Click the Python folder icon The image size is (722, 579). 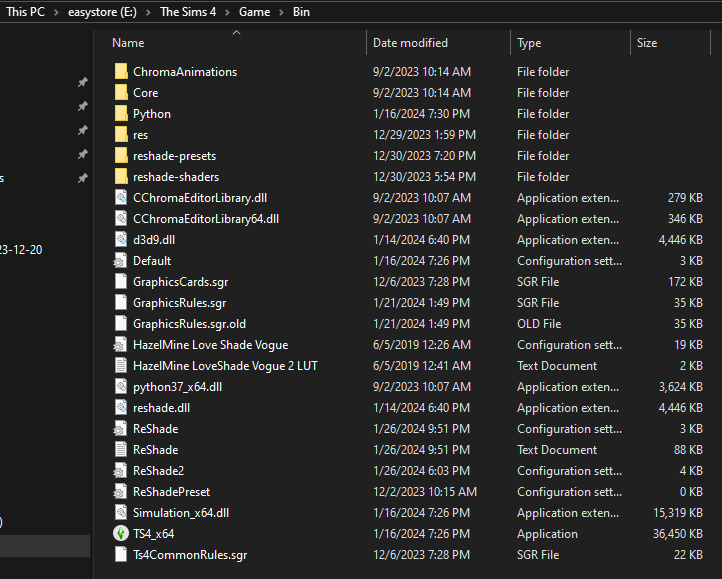coord(121,114)
